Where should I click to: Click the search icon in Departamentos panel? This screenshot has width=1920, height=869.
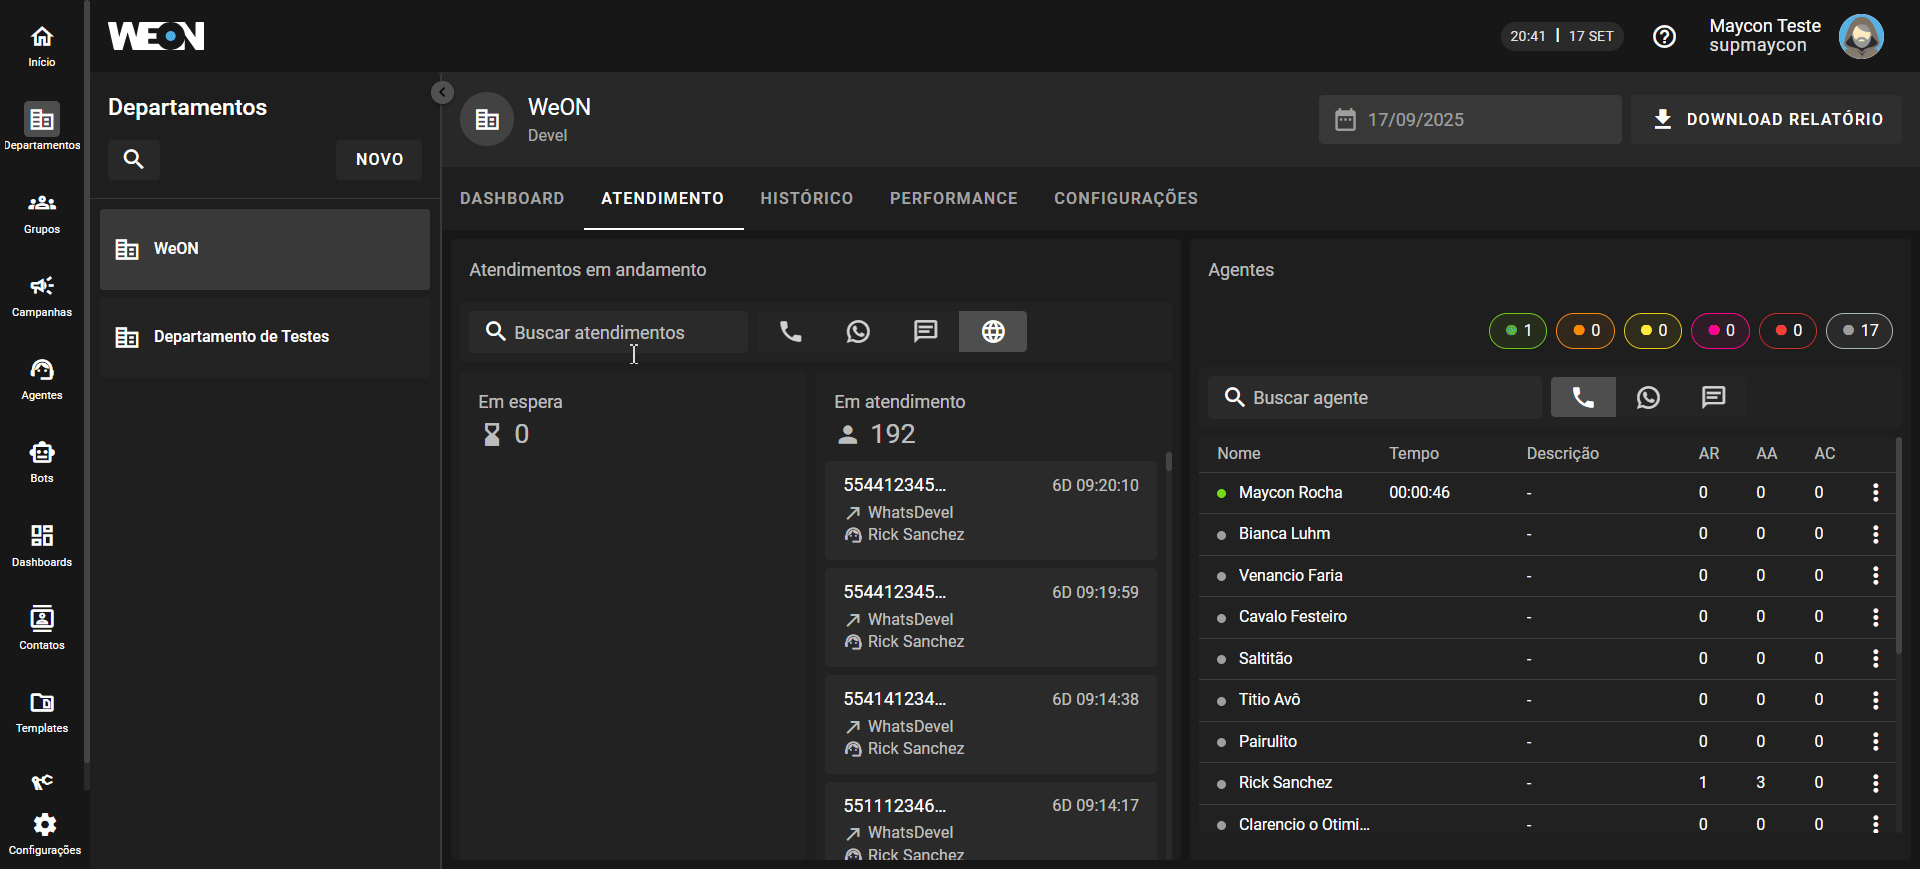point(134,159)
